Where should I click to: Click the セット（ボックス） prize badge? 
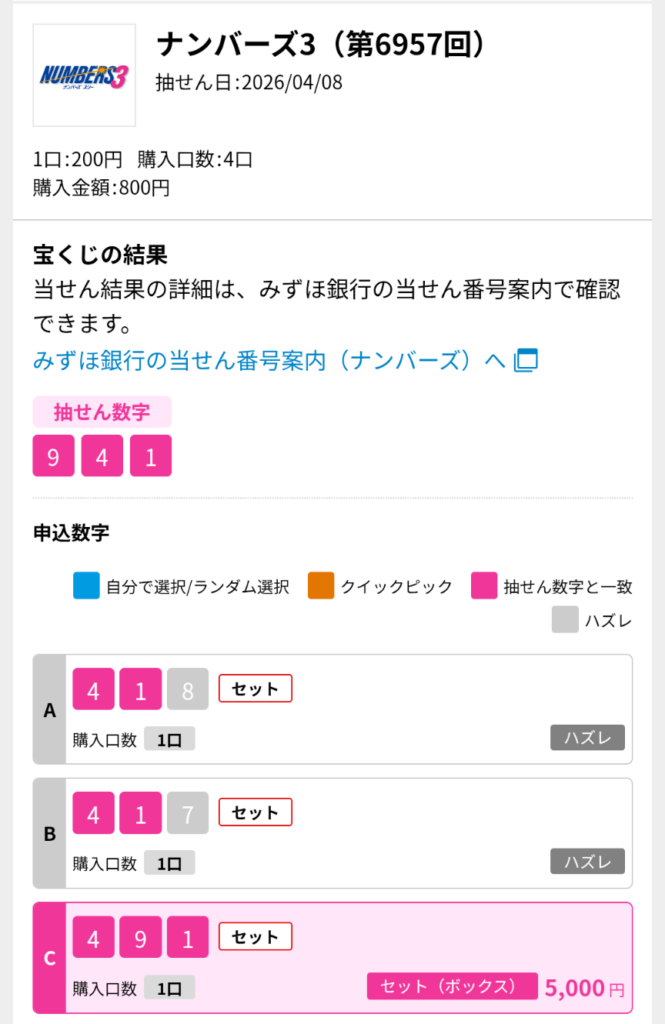[452, 986]
